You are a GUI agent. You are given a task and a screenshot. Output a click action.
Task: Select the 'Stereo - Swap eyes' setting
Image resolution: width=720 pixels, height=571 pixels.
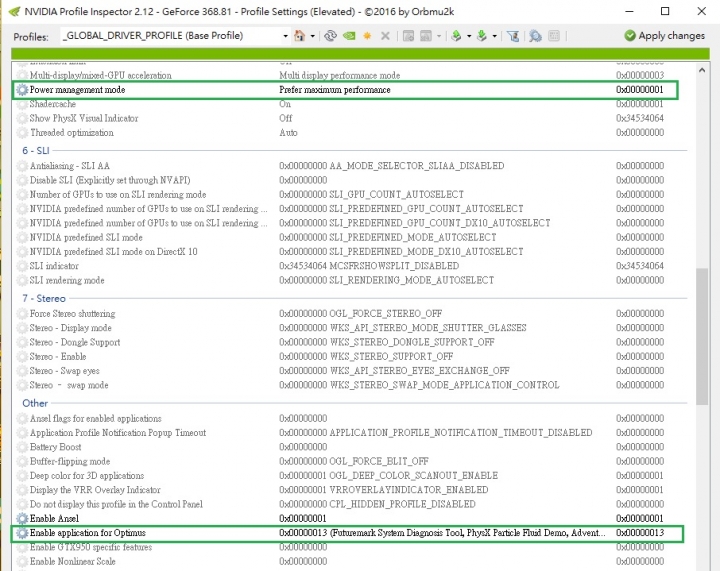(64, 370)
